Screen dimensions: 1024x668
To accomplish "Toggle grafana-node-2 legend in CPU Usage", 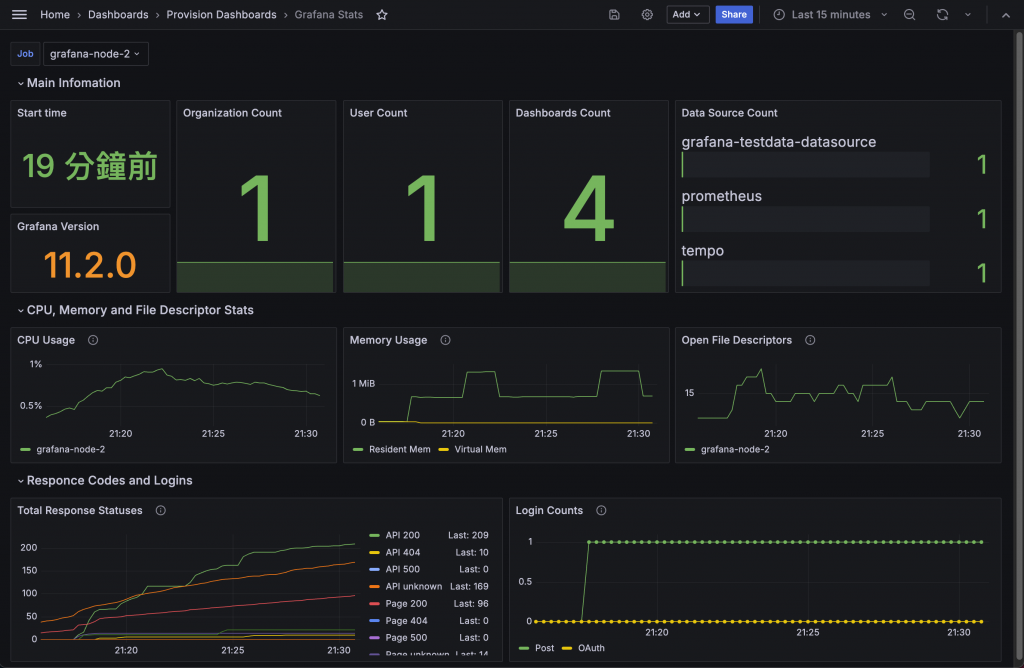I will pyautogui.click(x=71, y=449).
